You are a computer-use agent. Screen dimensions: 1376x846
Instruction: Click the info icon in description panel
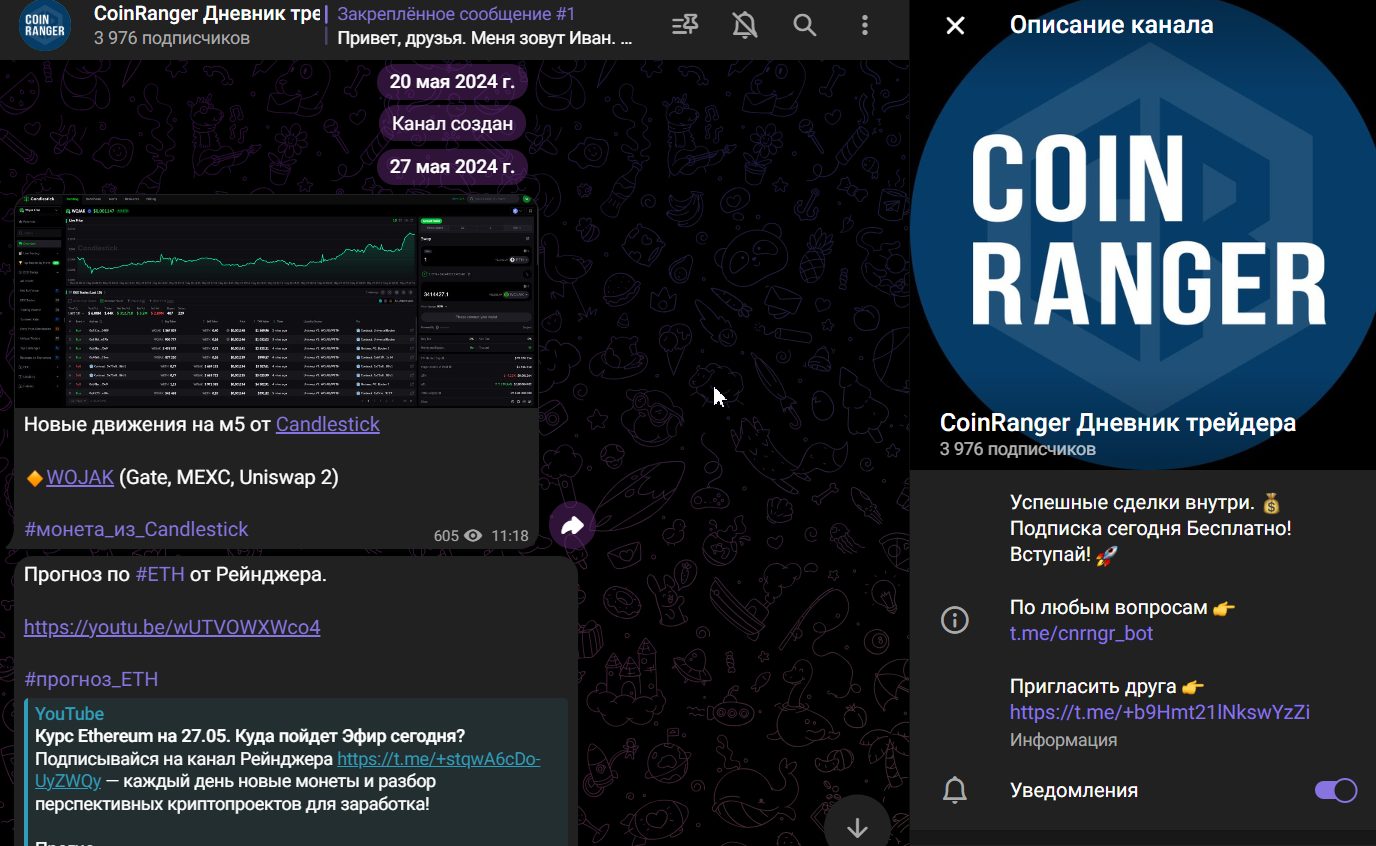(x=955, y=620)
